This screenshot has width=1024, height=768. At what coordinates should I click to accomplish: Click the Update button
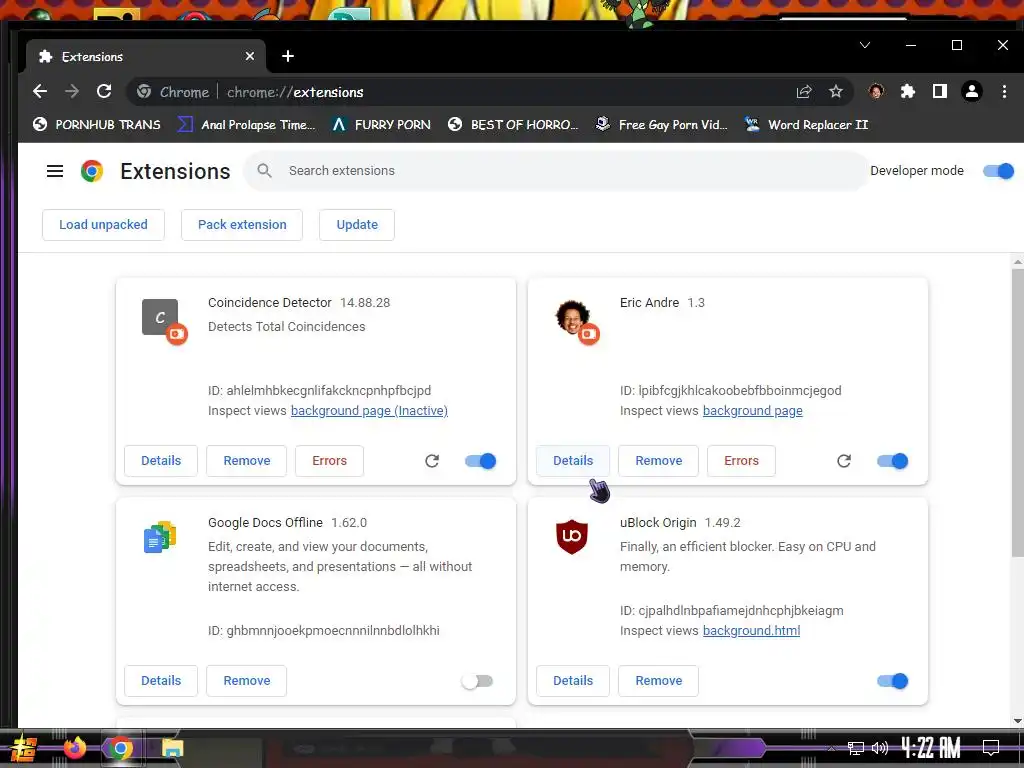tap(357, 225)
